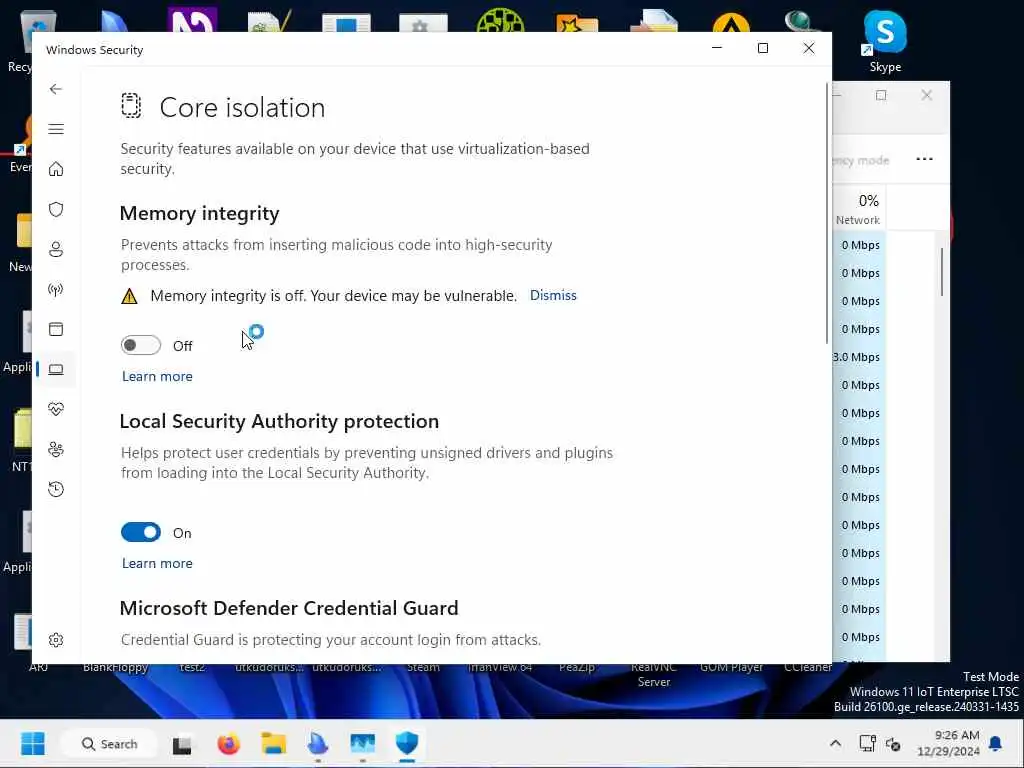Open Learn more under Memory integrity
1024x768 pixels.
coord(157,376)
